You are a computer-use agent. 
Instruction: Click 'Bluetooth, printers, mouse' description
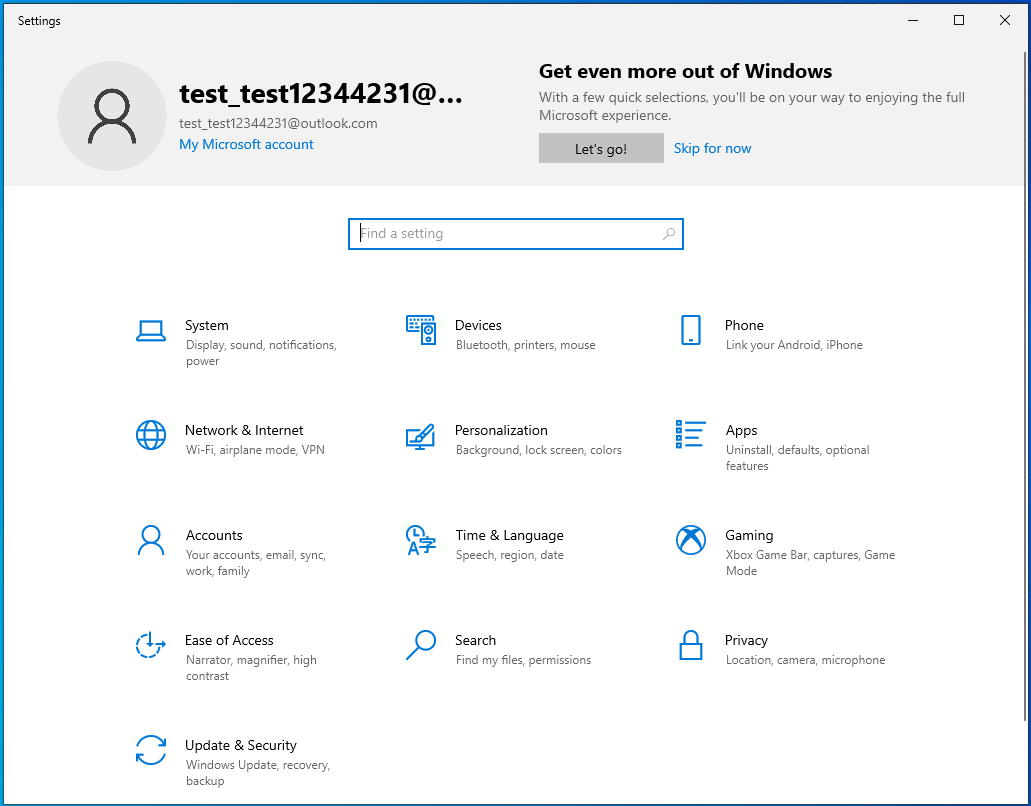525,345
